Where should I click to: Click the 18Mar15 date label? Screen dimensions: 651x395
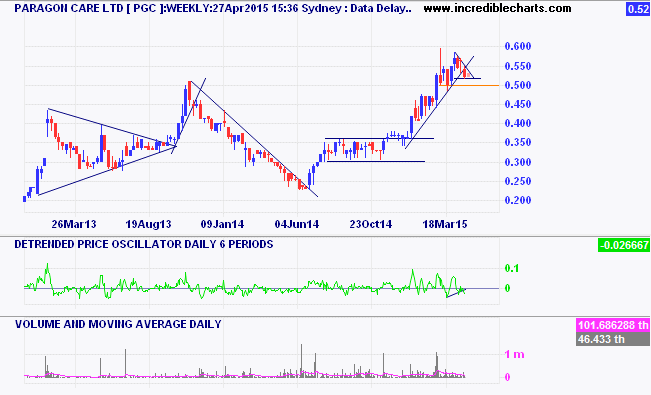coord(445,224)
